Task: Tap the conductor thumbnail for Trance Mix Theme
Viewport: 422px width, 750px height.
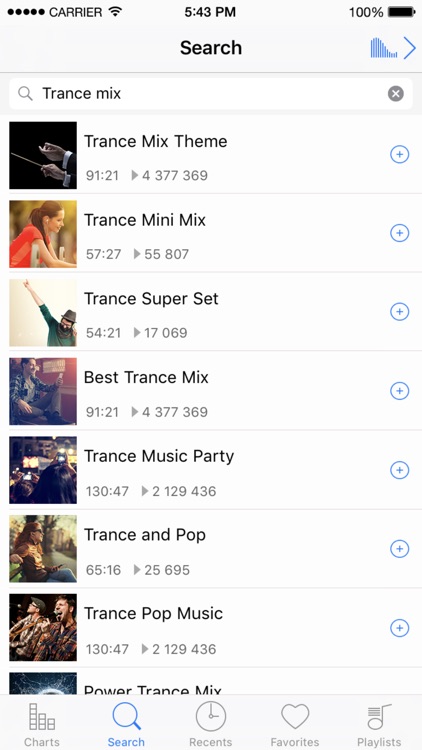Action: point(43,155)
